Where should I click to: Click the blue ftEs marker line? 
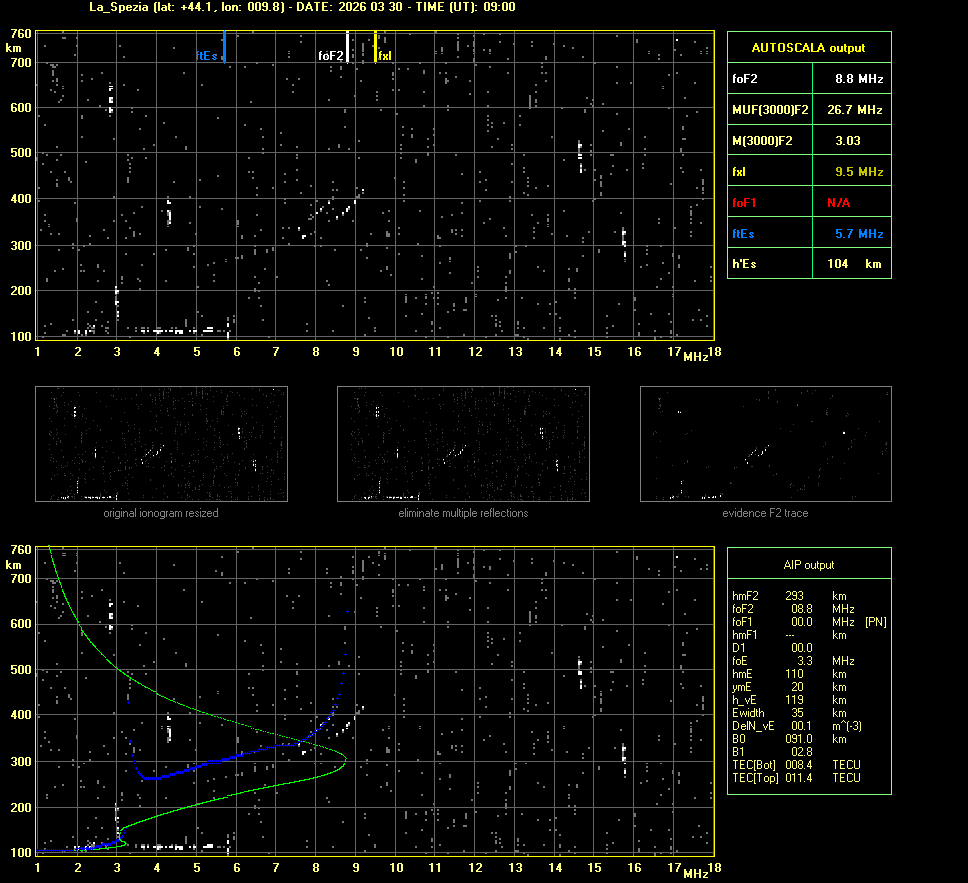coord(225,46)
